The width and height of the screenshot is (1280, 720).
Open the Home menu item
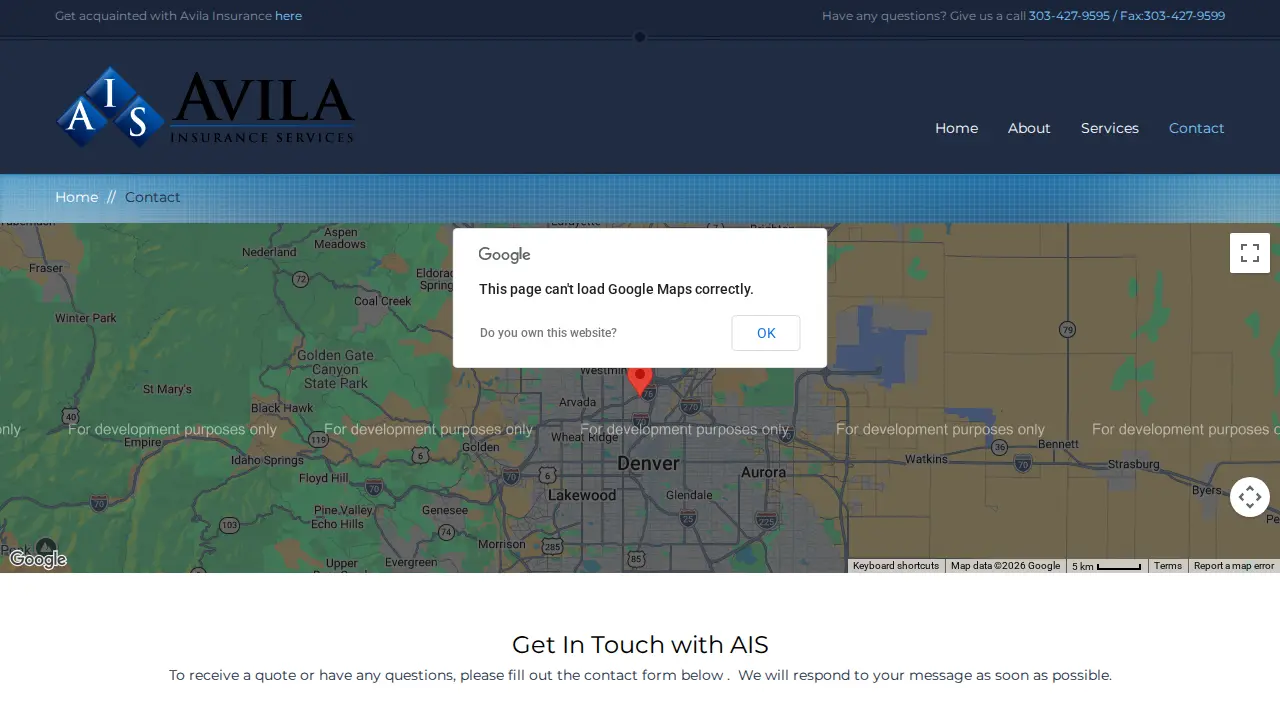click(956, 128)
